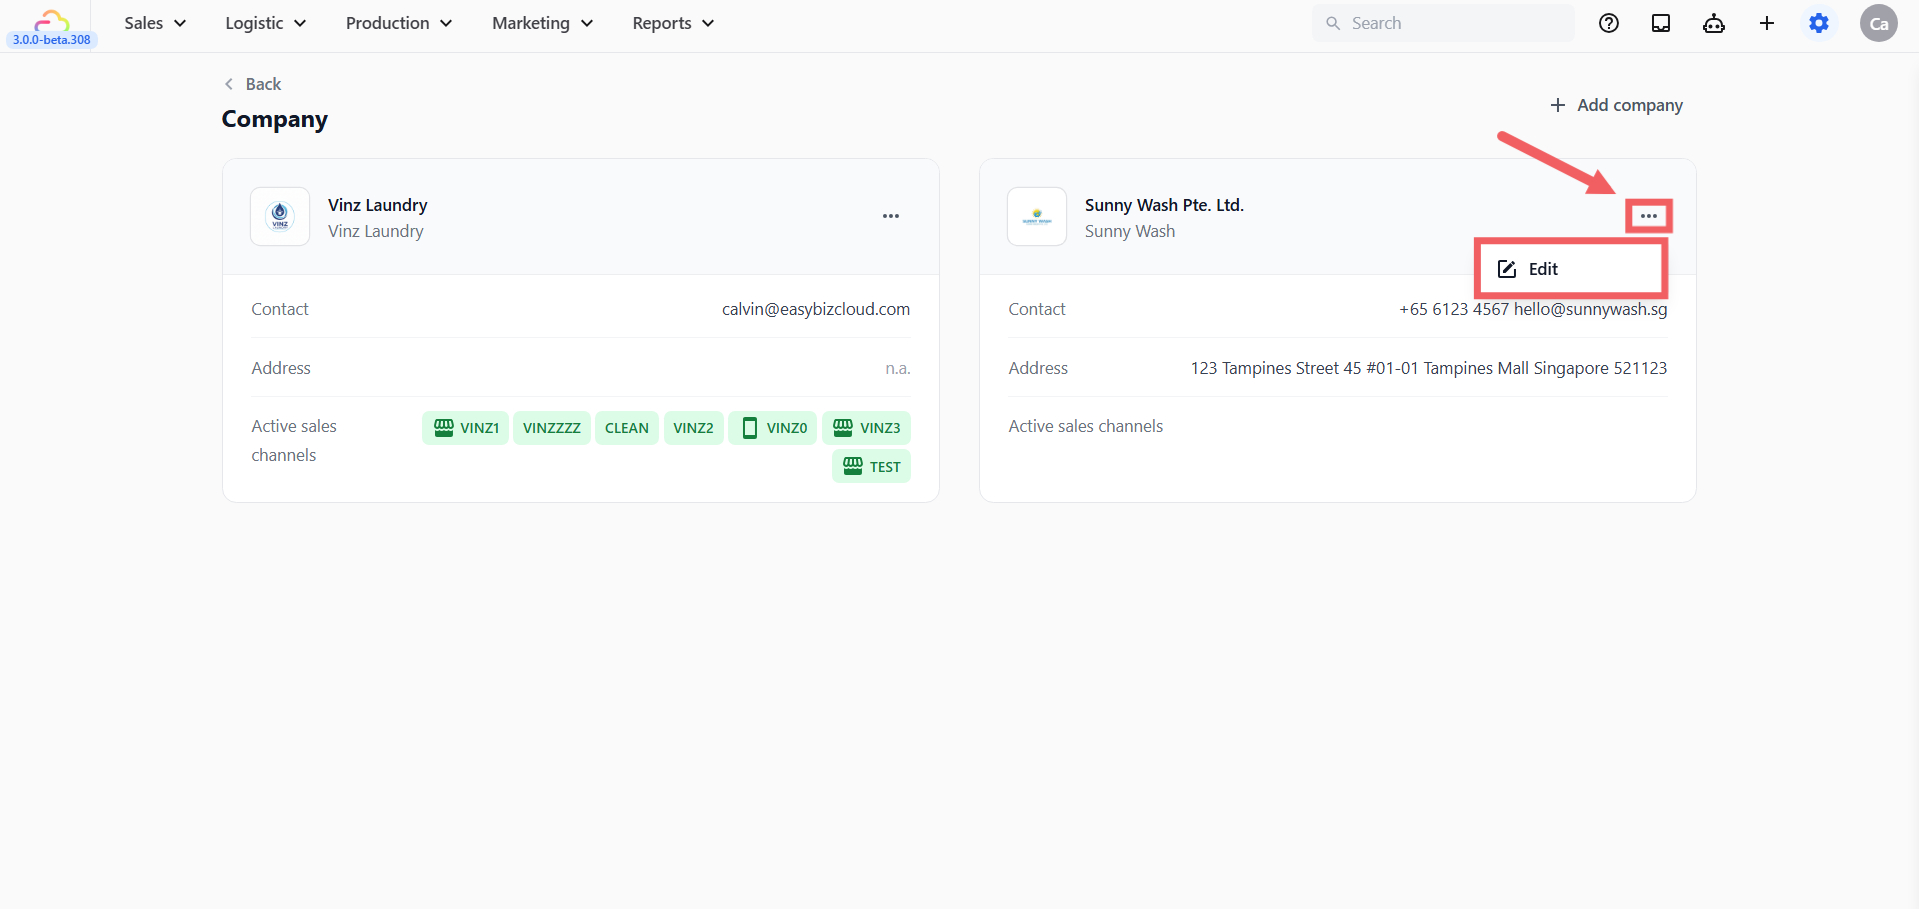Select Edit from the dropdown menu
The width and height of the screenshot is (1920, 910).
[x=1570, y=269]
